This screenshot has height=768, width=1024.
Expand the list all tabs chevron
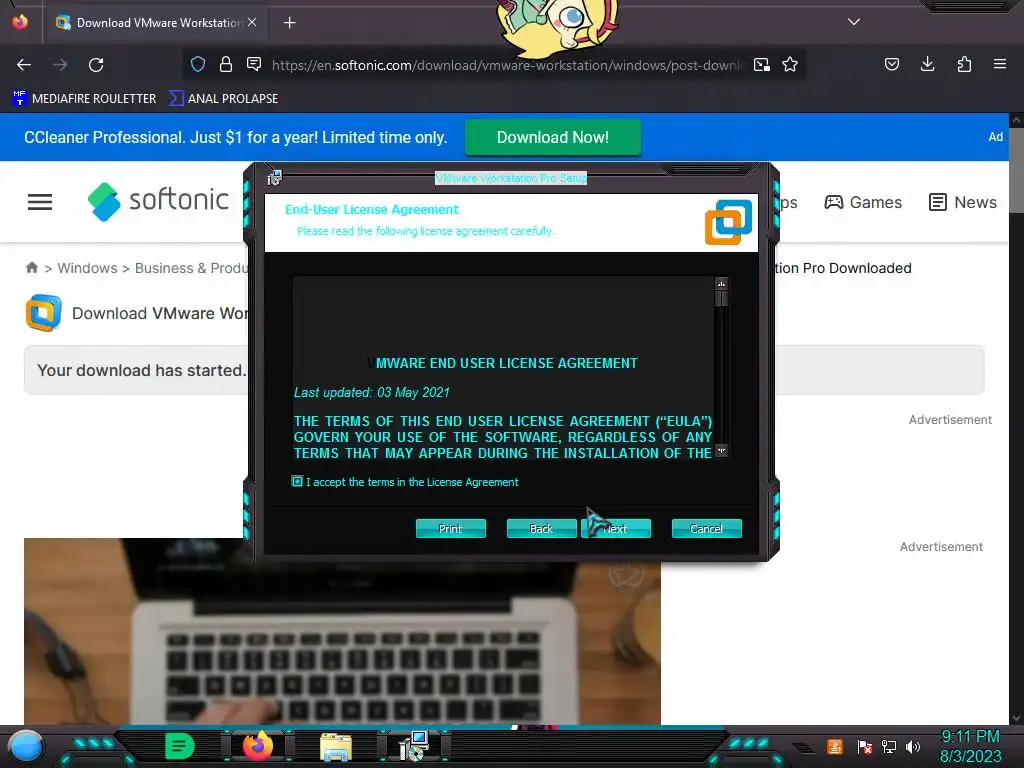tap(854, 22)
